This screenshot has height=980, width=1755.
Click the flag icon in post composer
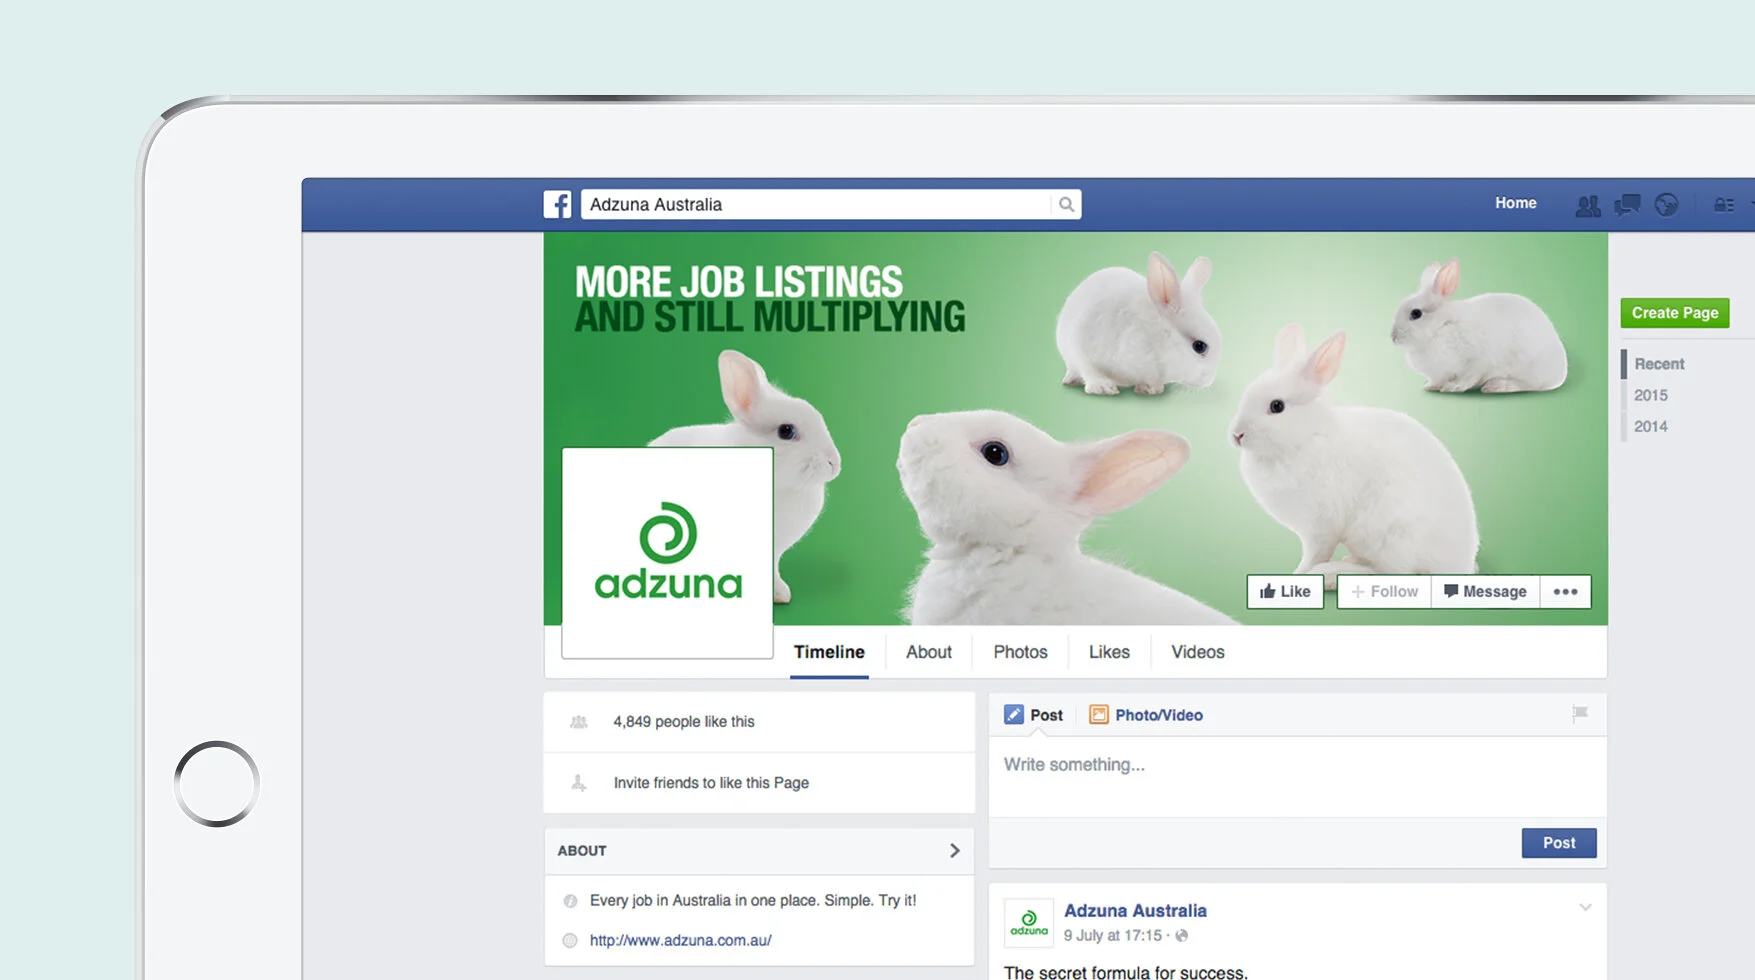click(x=1580, y=714)
